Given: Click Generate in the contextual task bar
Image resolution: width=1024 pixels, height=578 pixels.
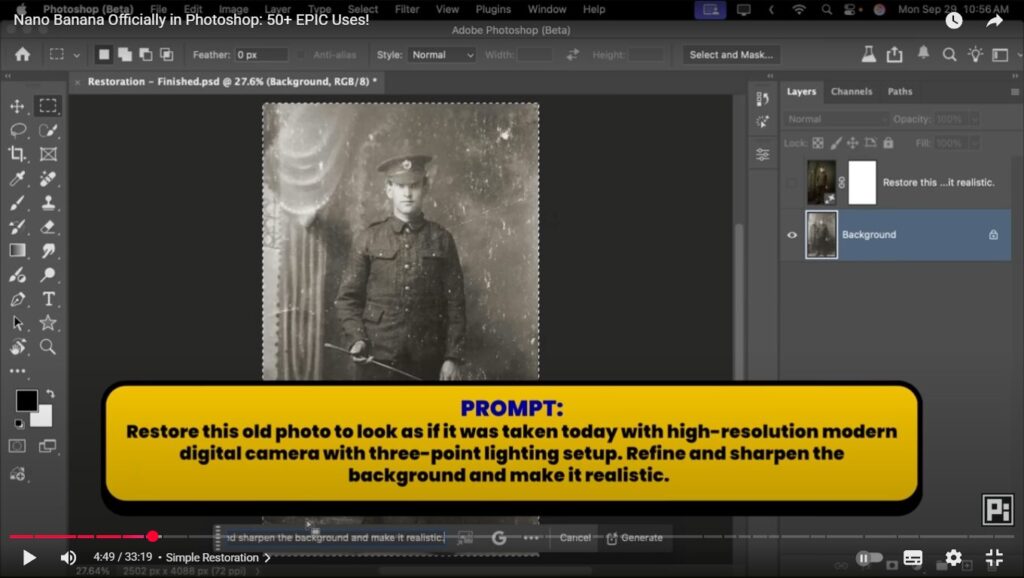Looking at the screenshot, I should (634, 538).
